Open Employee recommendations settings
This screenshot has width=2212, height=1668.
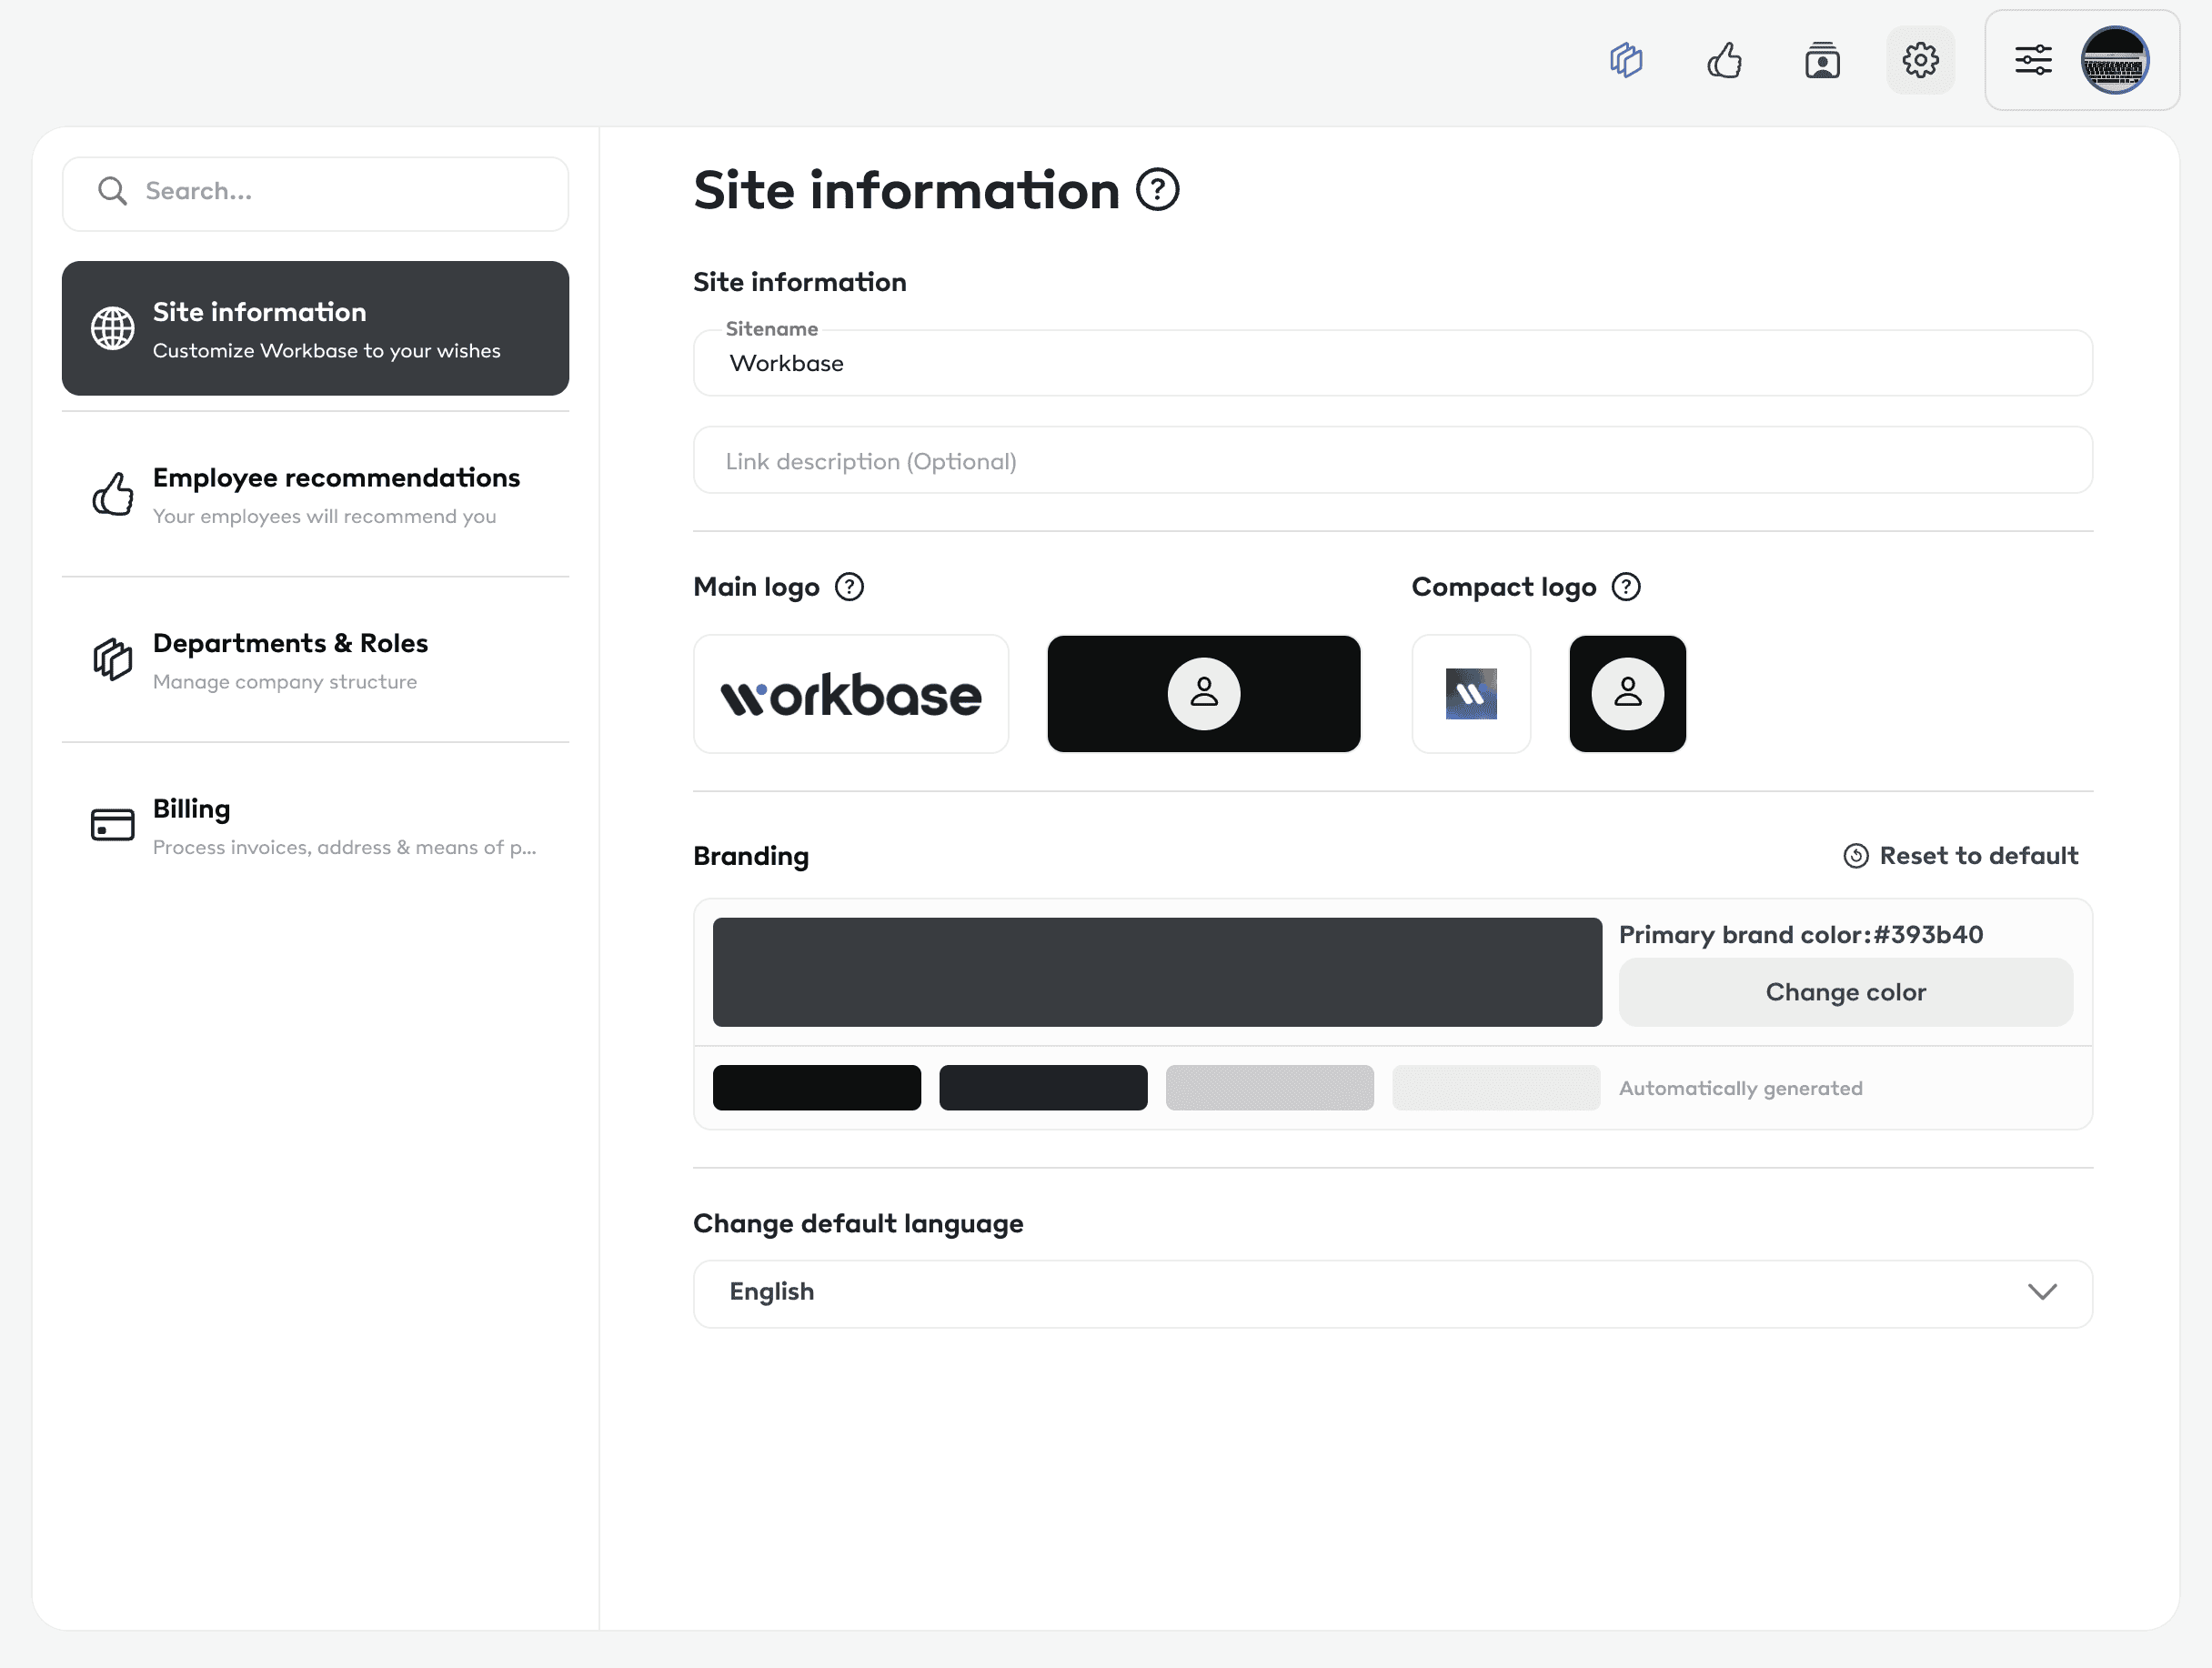pos(315,494)
